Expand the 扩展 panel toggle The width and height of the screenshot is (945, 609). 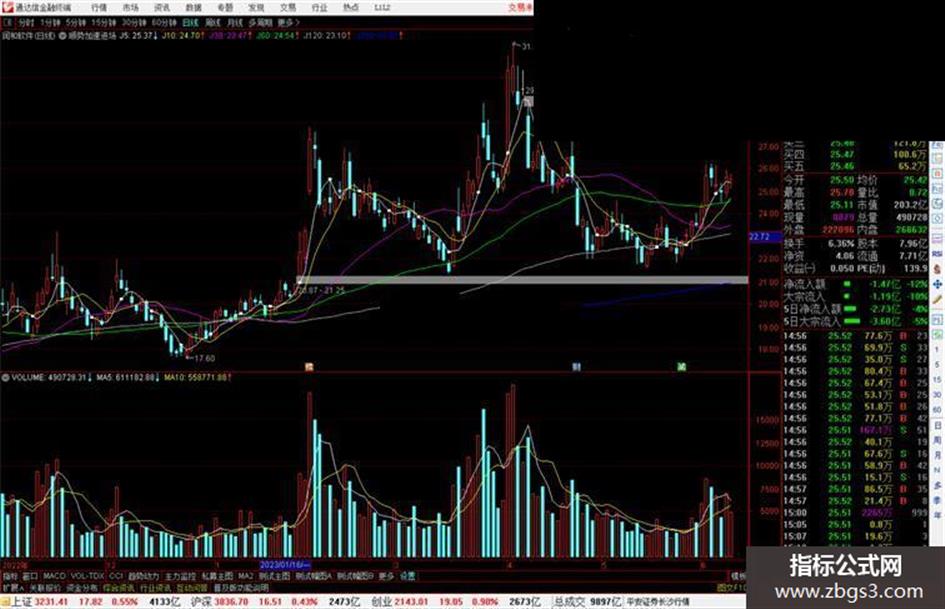coord(13,587)
